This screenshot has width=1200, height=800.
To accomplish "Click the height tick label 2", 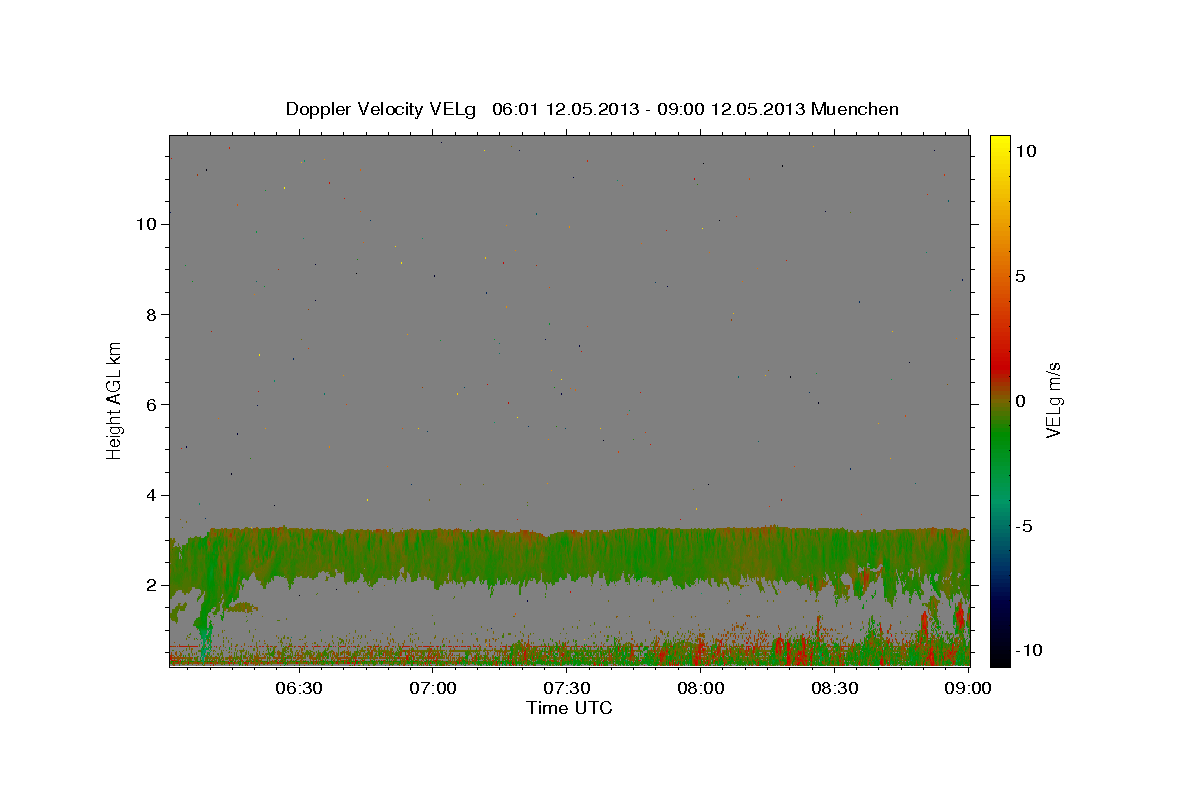I will point(154,585).
